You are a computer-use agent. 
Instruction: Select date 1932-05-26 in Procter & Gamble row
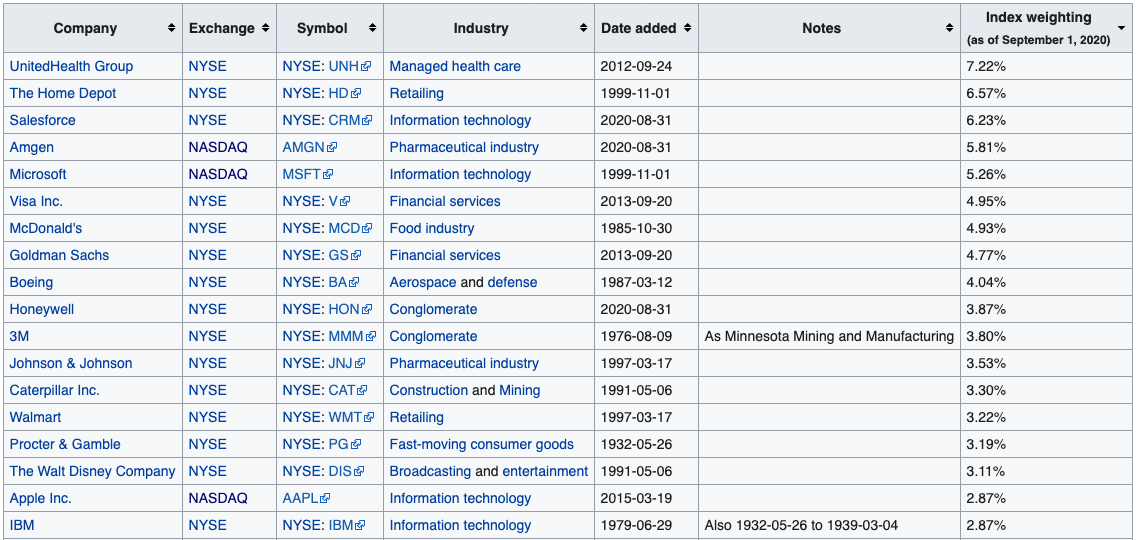(636, 444)
